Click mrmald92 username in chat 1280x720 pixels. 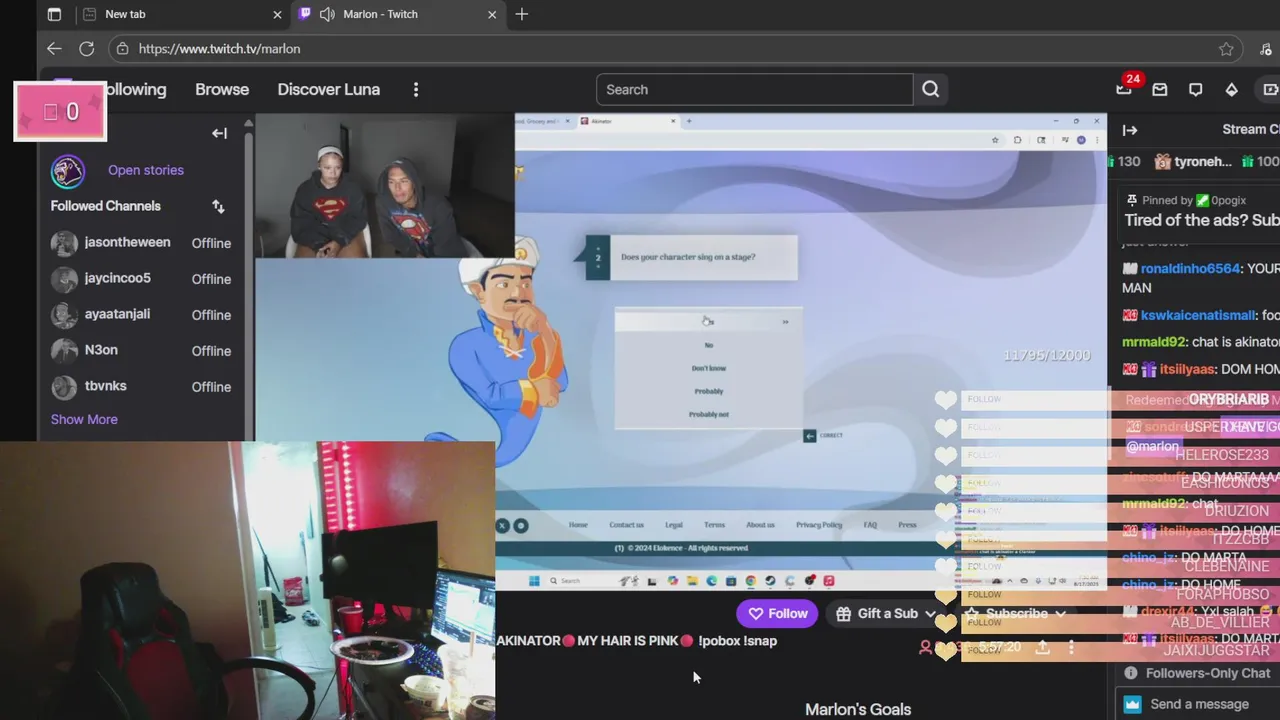(x=1153, y=342)
